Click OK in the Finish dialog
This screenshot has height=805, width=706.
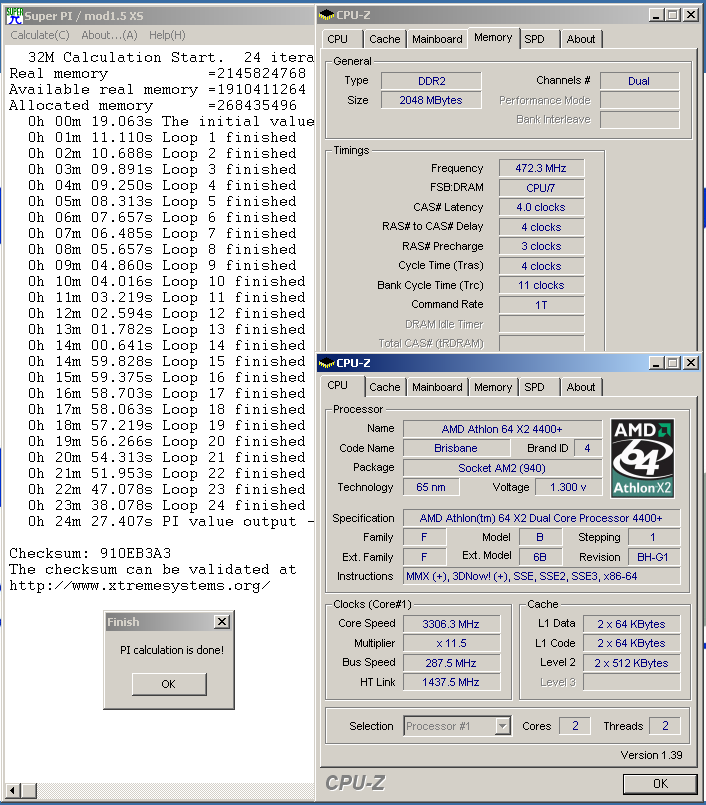(169, 684)
